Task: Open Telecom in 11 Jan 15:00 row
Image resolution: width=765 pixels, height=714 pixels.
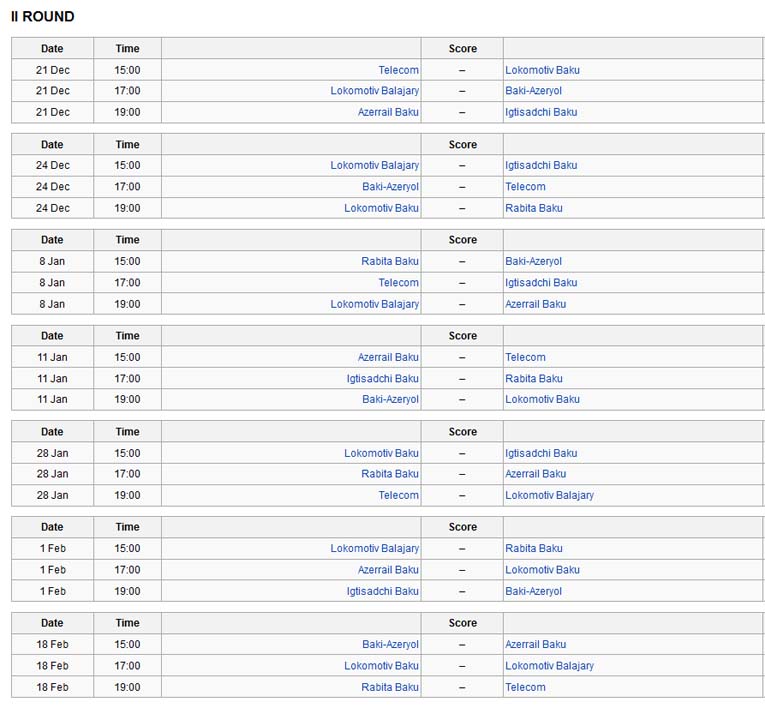Action: pyautogui.click(x=525, y=358)
